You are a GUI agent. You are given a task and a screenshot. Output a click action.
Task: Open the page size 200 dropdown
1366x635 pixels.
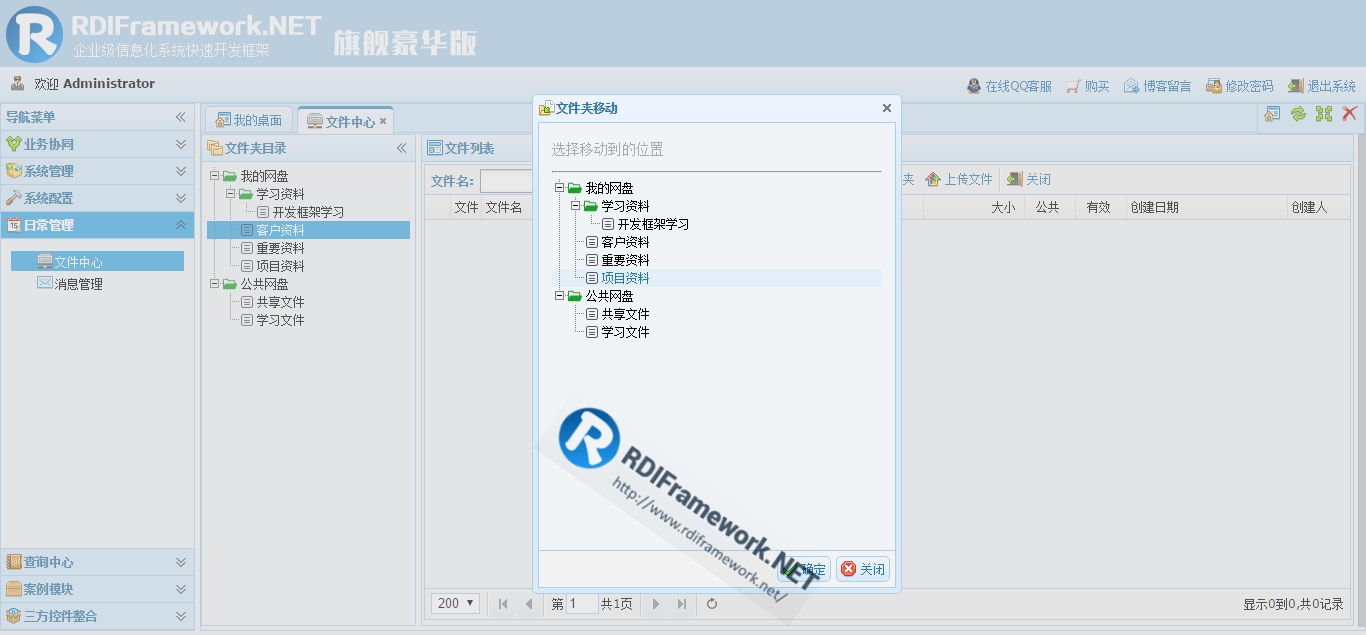pos(457,603)
